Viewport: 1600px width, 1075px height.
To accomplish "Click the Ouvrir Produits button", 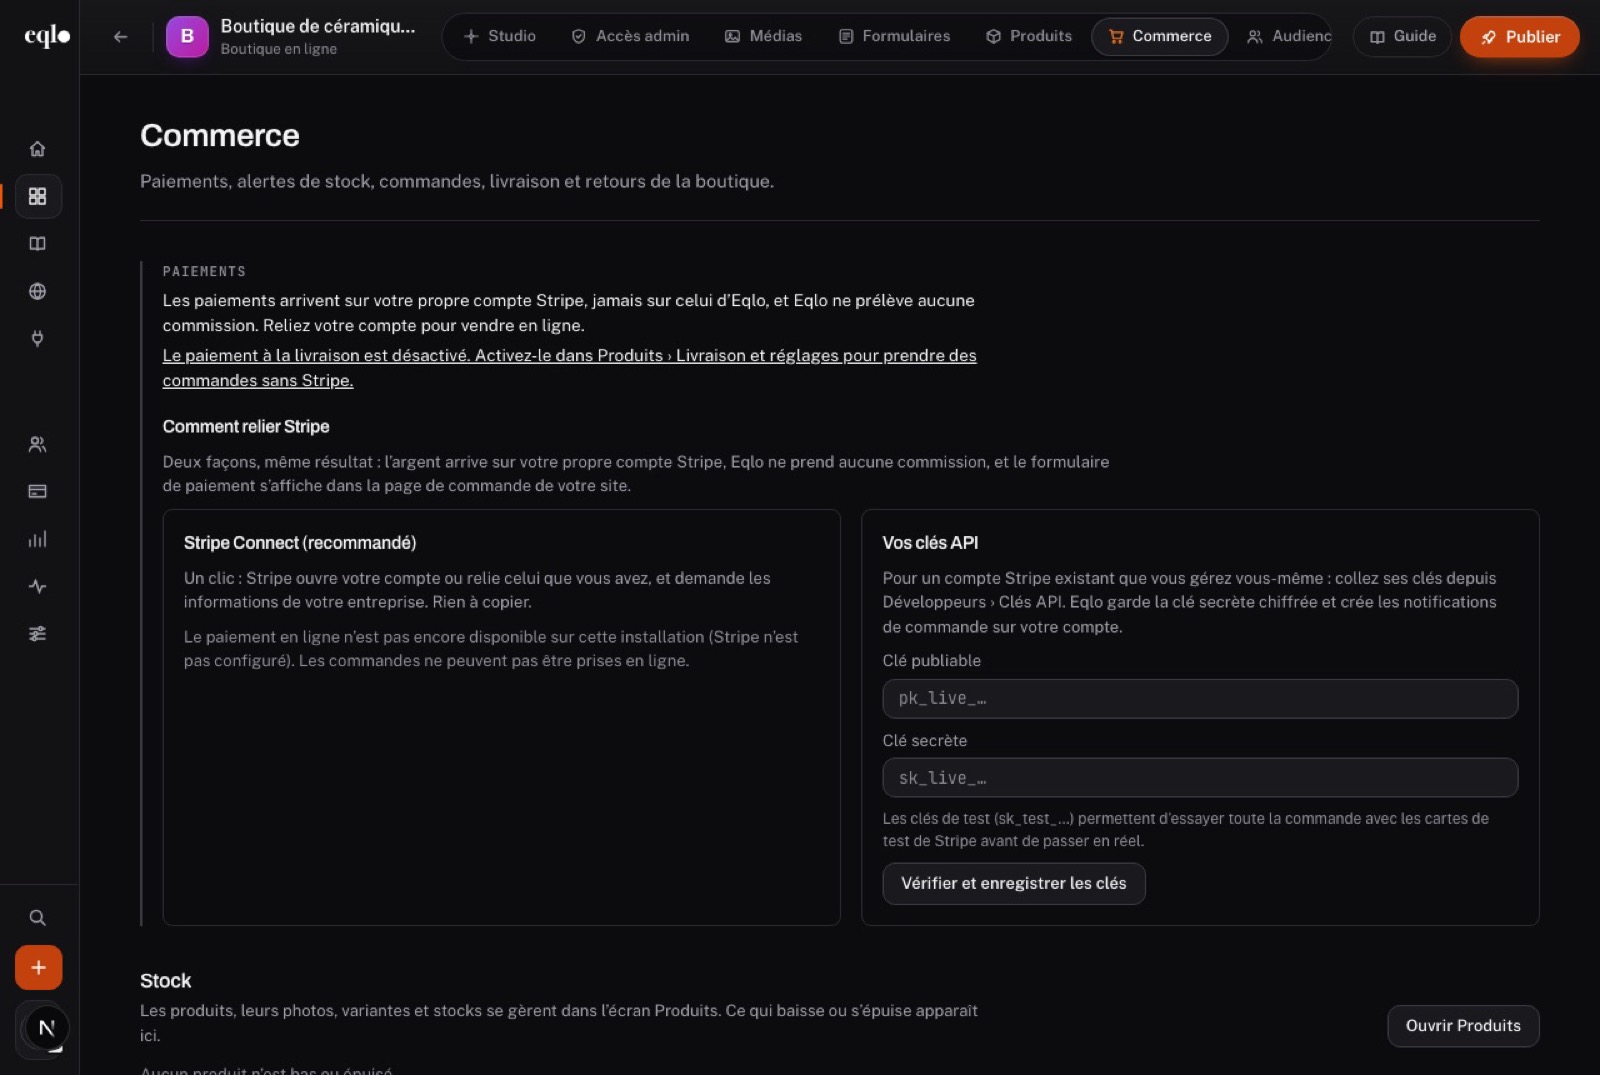I will [1462, 1026].
